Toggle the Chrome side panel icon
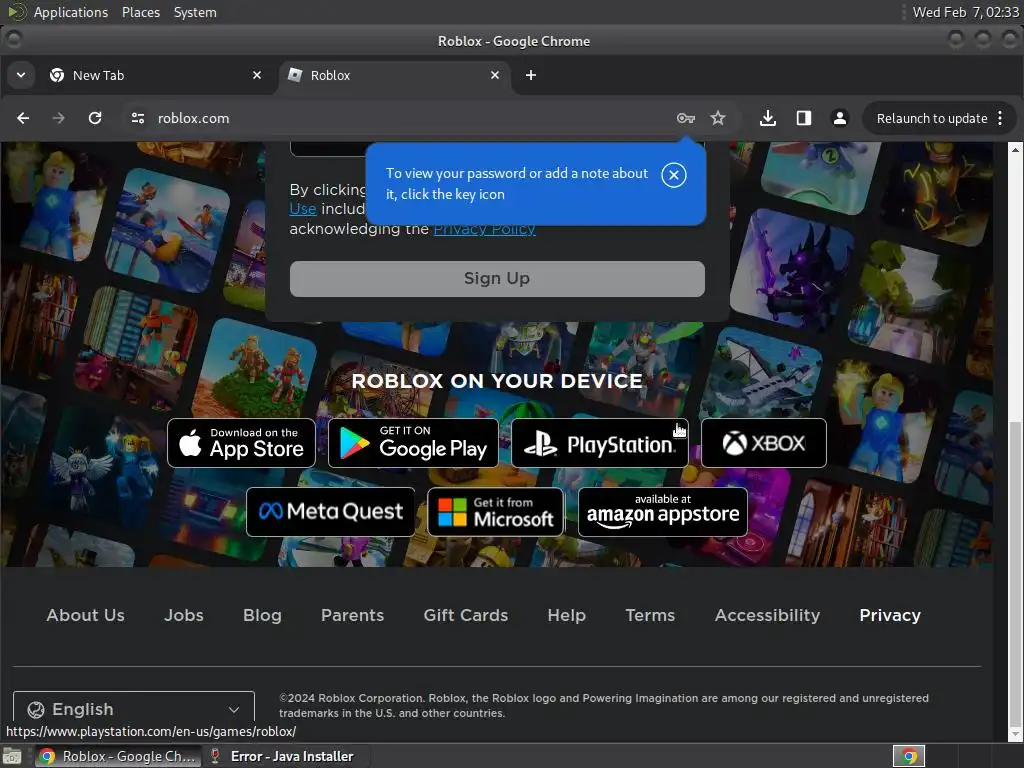This screenshot has width=1024, height=768. pos(804,118)
